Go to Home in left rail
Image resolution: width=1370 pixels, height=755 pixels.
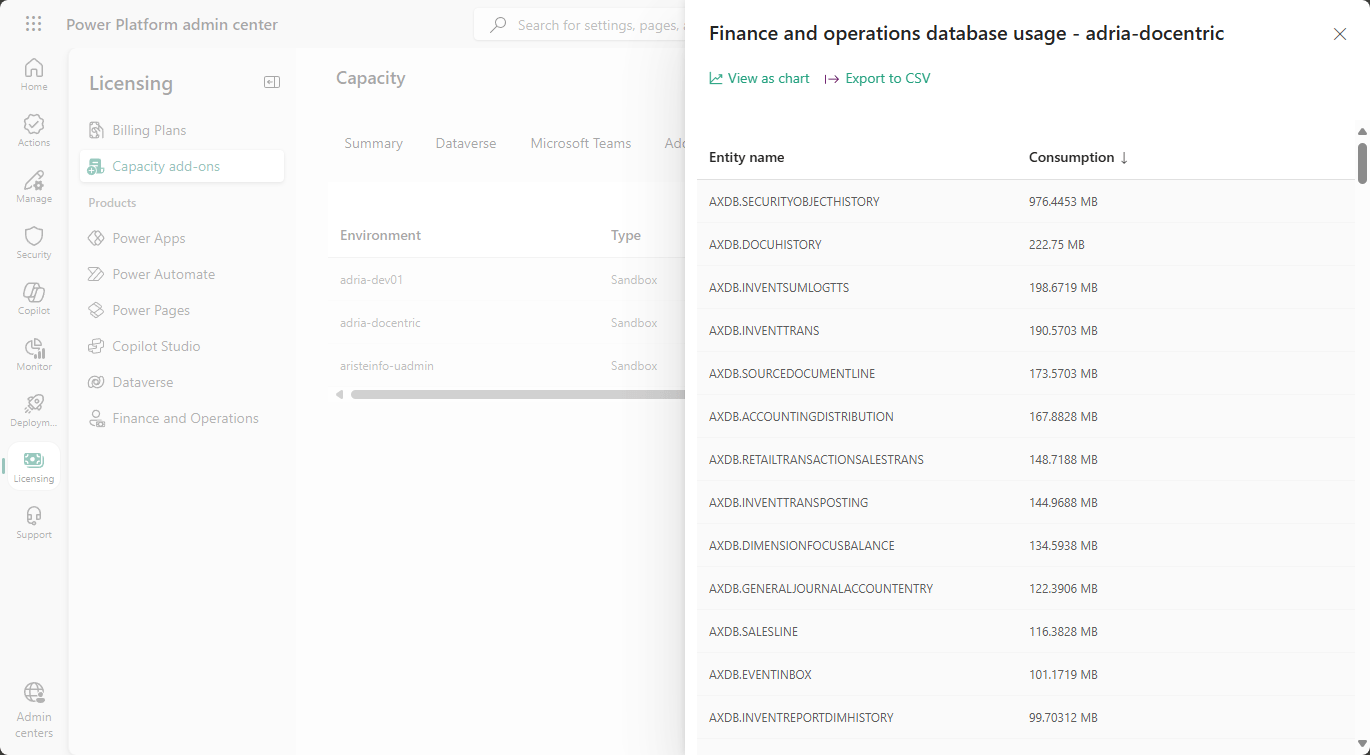click(x=34, y=74)
